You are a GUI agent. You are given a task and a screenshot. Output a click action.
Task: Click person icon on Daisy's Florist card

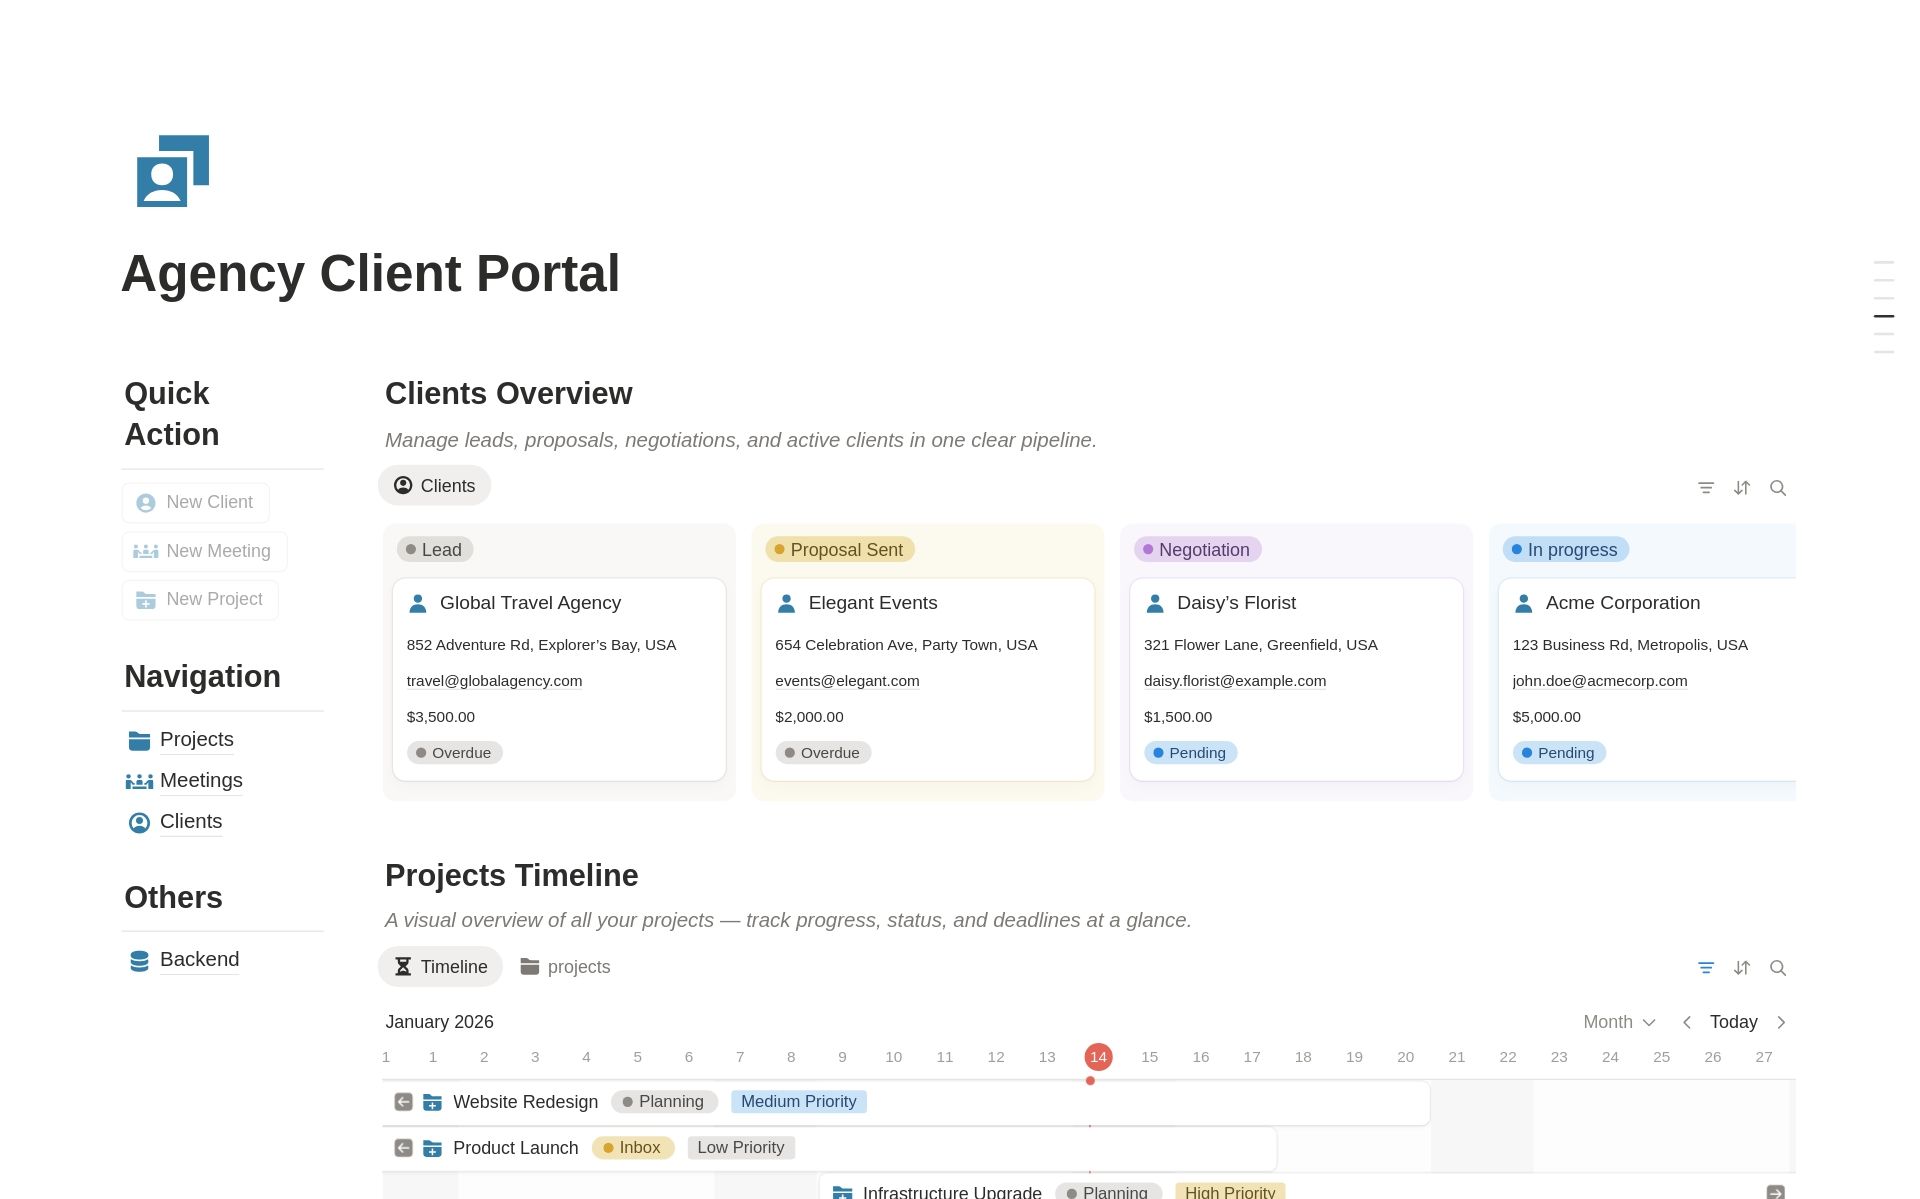pyautogui.click(x=1155, y=603)
